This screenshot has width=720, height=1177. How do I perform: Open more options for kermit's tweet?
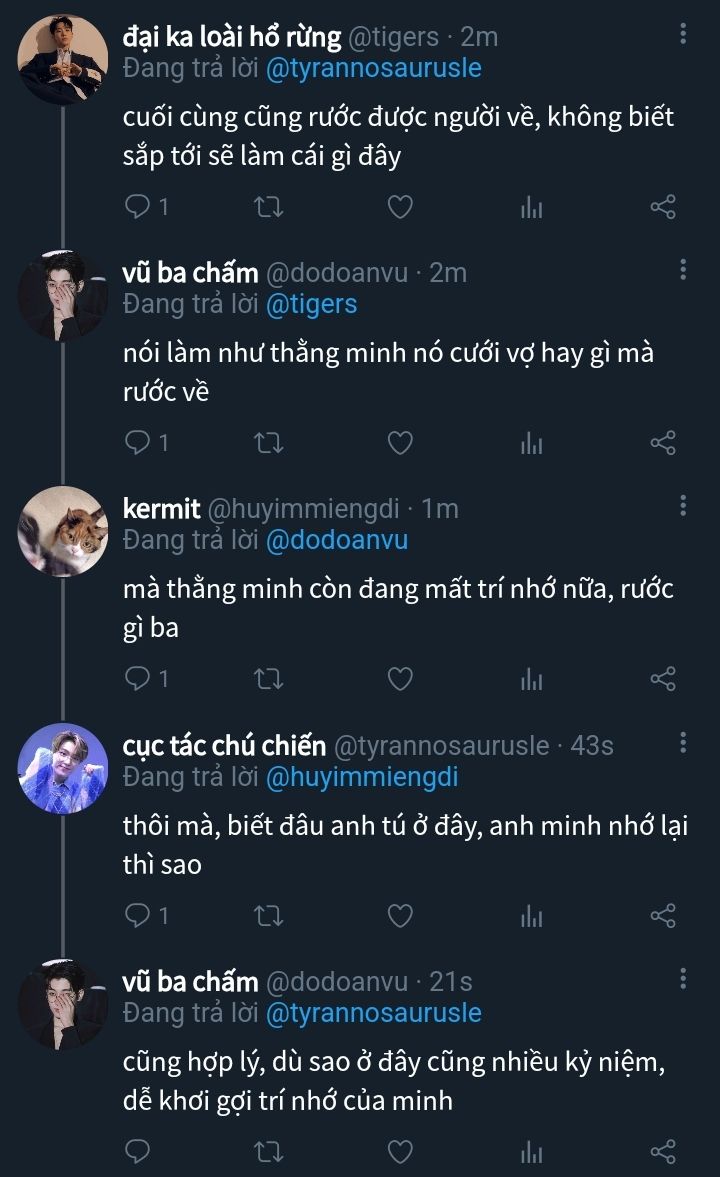tap(683, 506)
